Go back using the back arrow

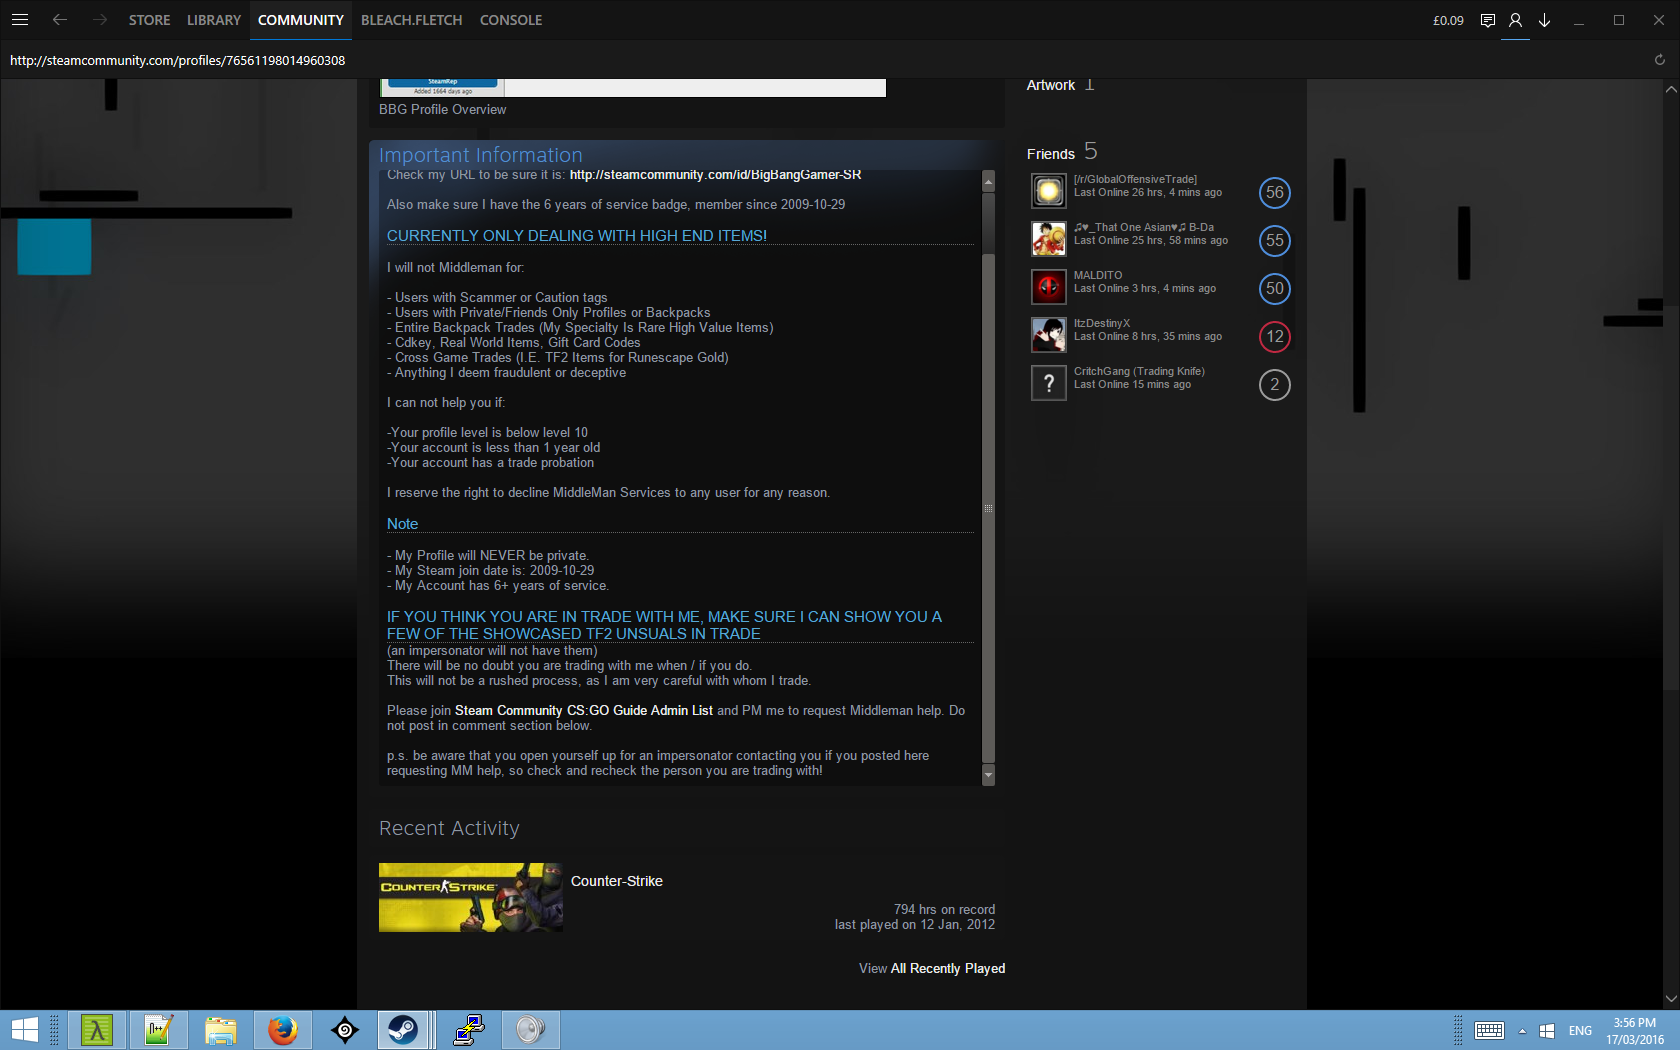(60, 20)
